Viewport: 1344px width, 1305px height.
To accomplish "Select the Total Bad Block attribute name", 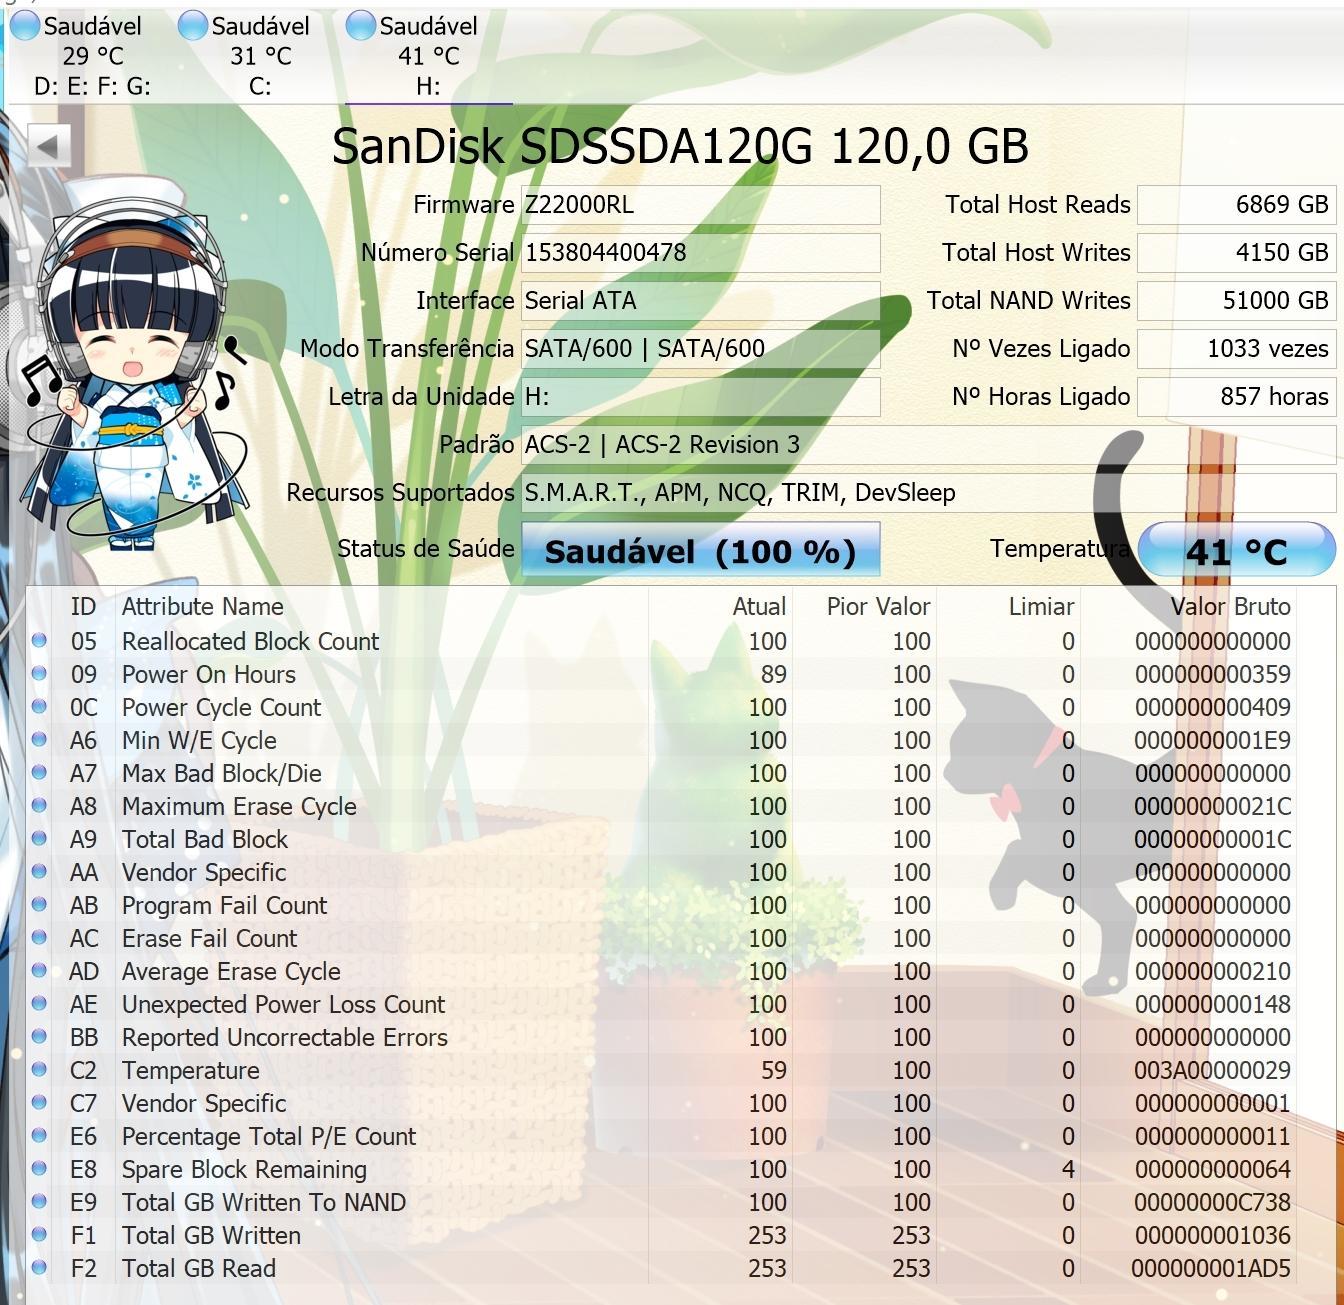I will (205, 839).
